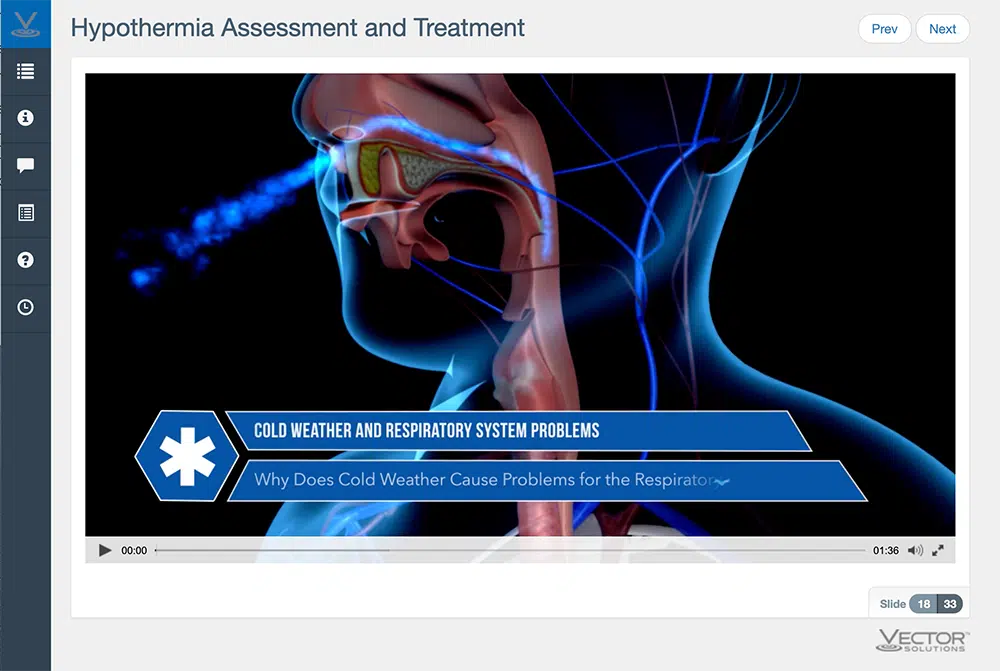The image size is (1000, 671).
Task: Click the current slide number 18
Action: point(924,604)
